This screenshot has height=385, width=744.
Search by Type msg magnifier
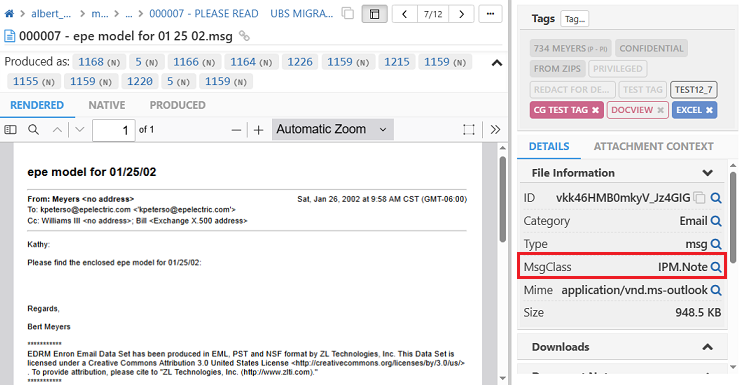click(716, 244)
